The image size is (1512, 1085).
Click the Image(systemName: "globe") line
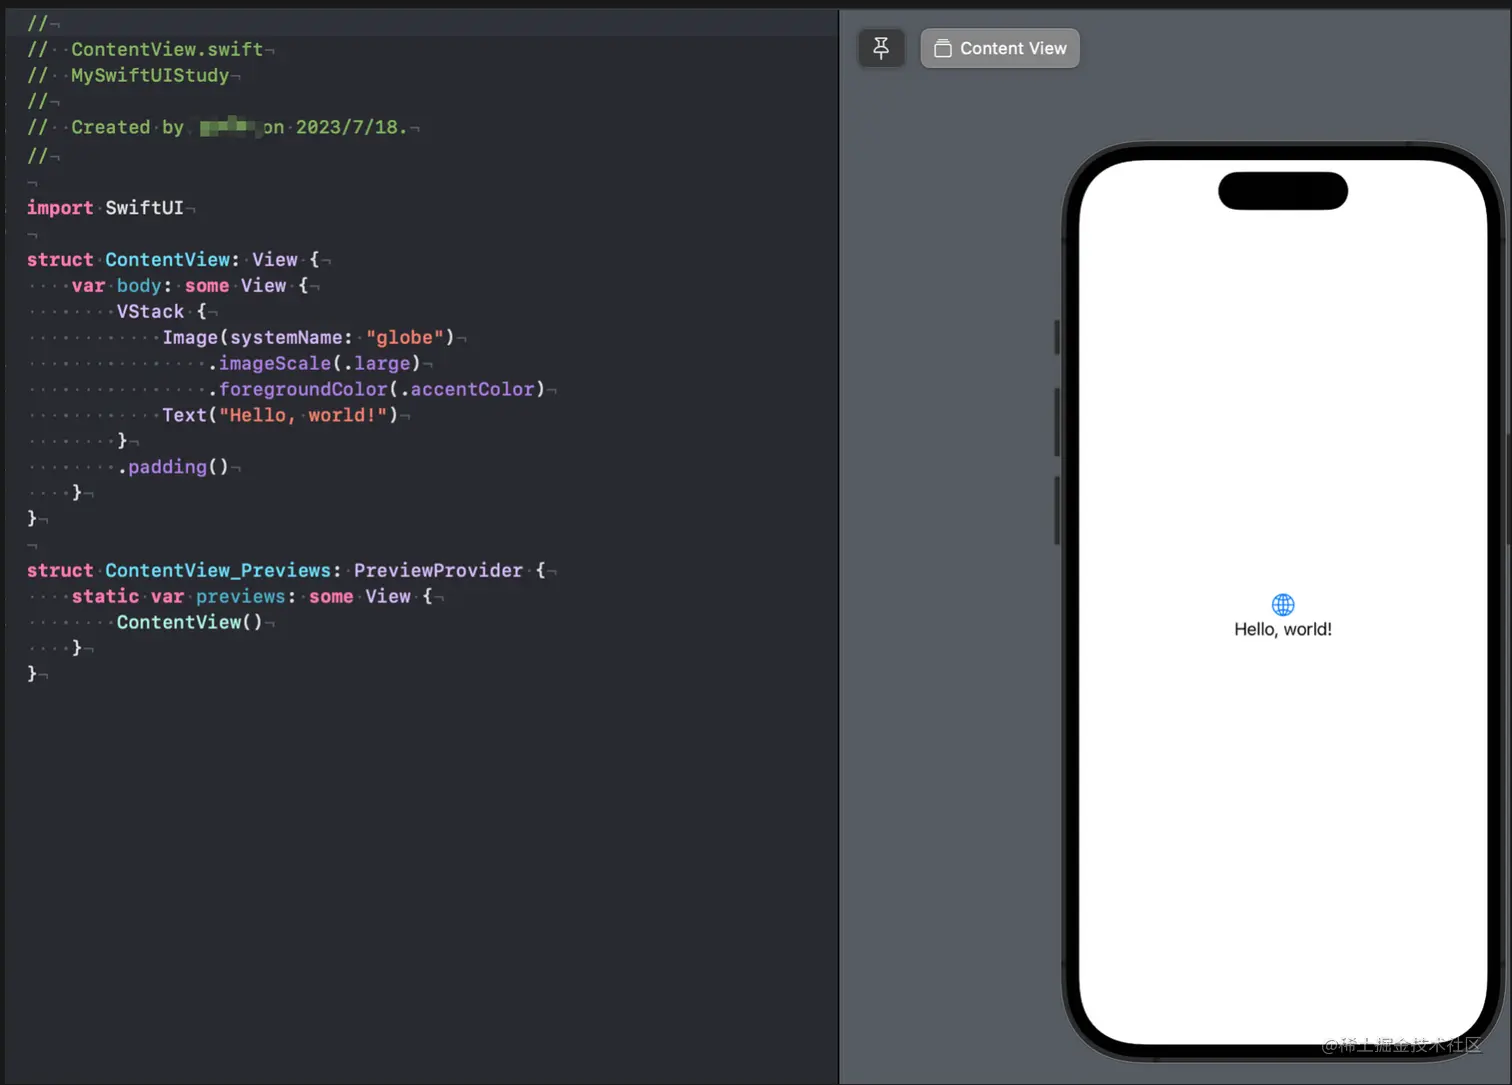tap(308, 338)
